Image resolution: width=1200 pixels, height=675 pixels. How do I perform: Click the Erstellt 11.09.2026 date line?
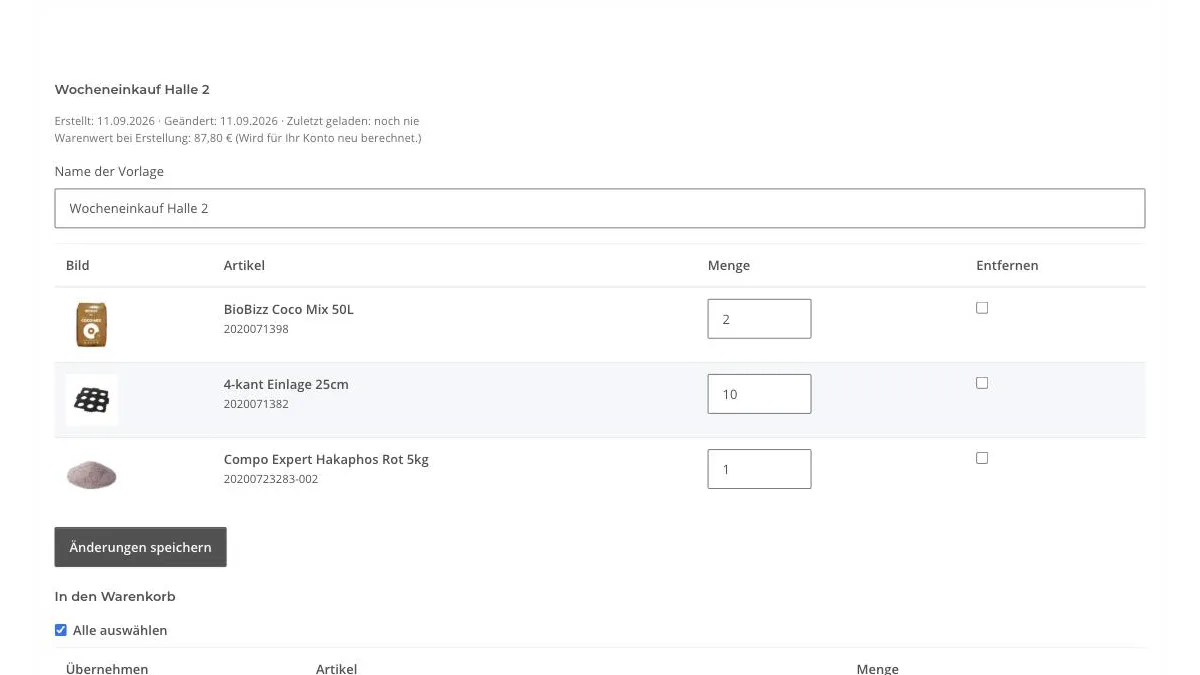tap(237, 121)
